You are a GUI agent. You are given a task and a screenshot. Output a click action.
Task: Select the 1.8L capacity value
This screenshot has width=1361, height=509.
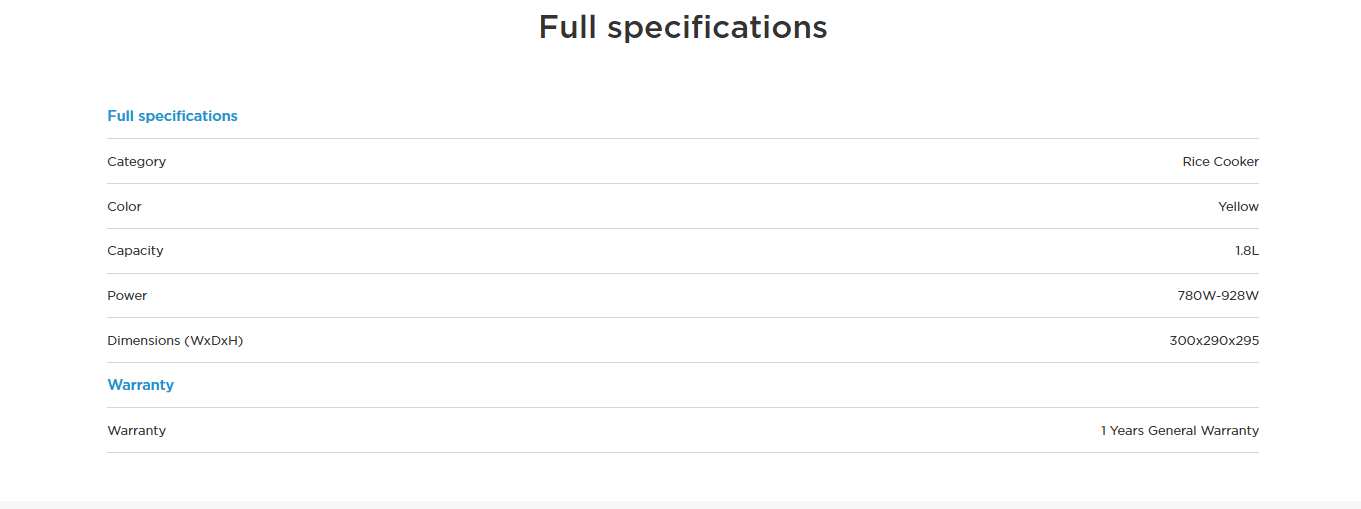[1246, 251]
